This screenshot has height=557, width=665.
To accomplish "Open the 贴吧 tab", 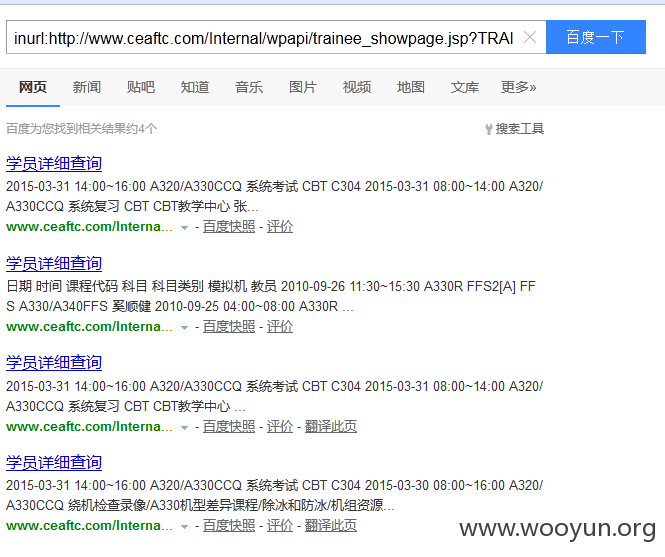I will [x=140, y=87].
